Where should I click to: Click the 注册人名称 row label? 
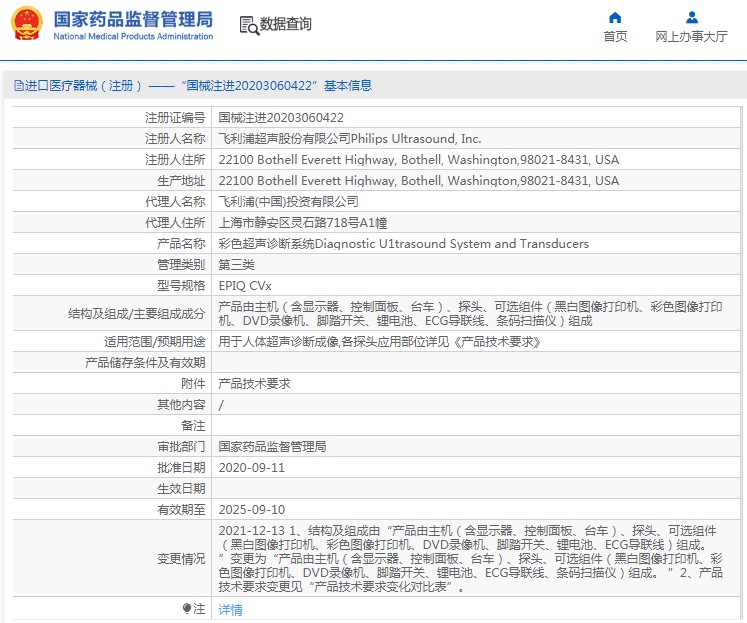[x=175, y=139]
